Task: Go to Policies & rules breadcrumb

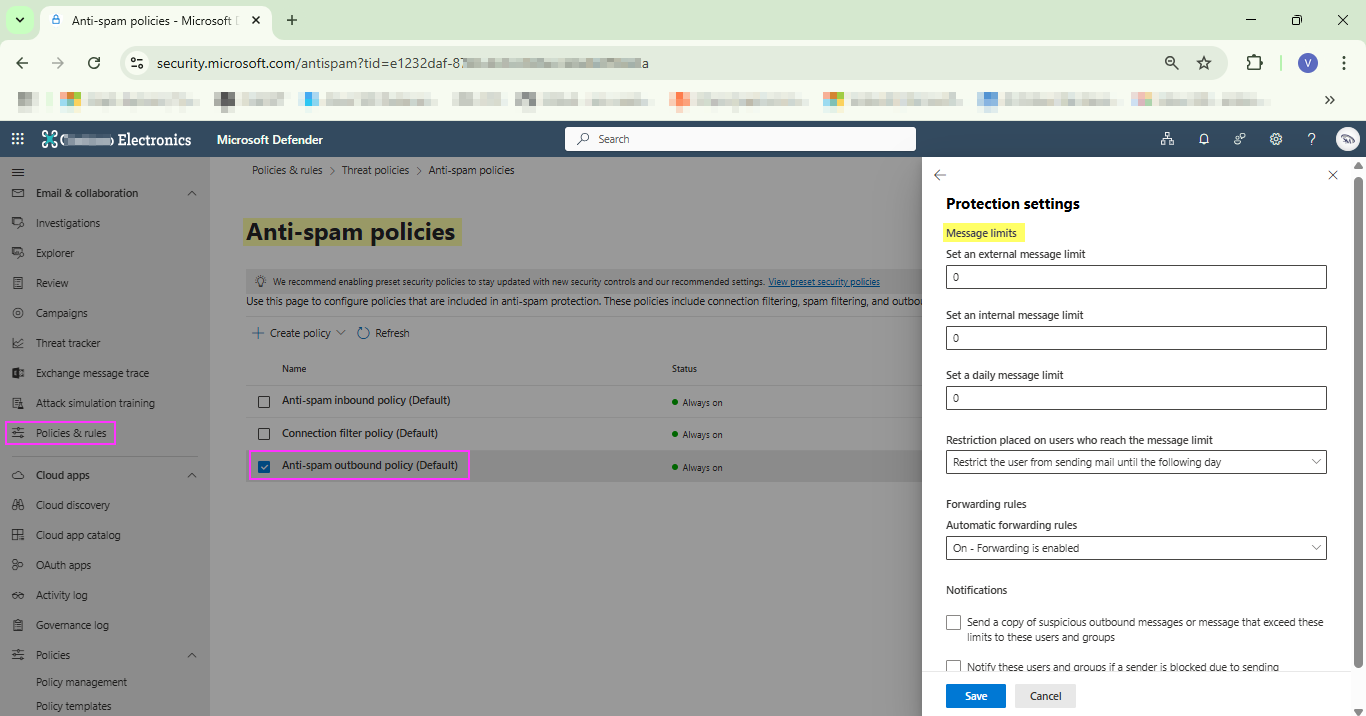Action: point(287,170)
